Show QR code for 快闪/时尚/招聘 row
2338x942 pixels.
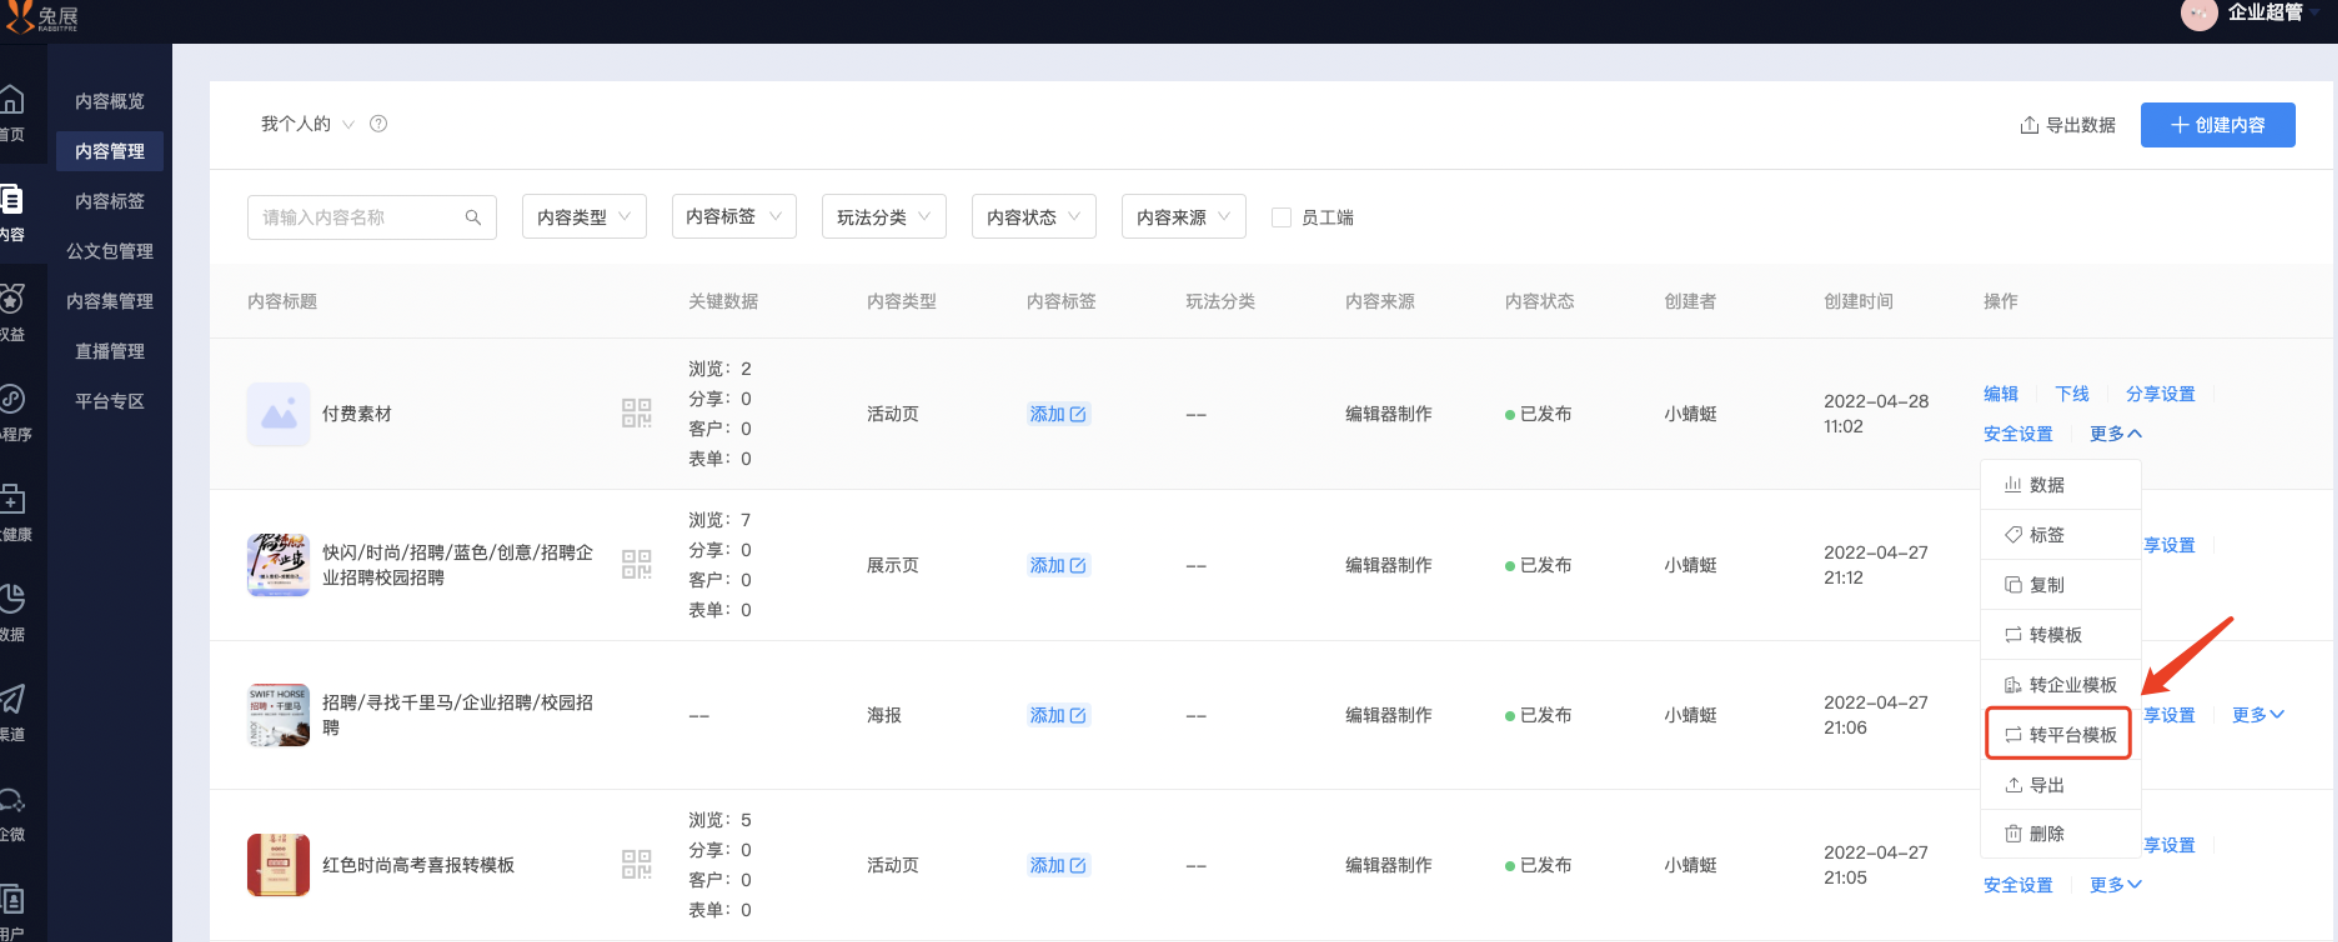(636, 564)
